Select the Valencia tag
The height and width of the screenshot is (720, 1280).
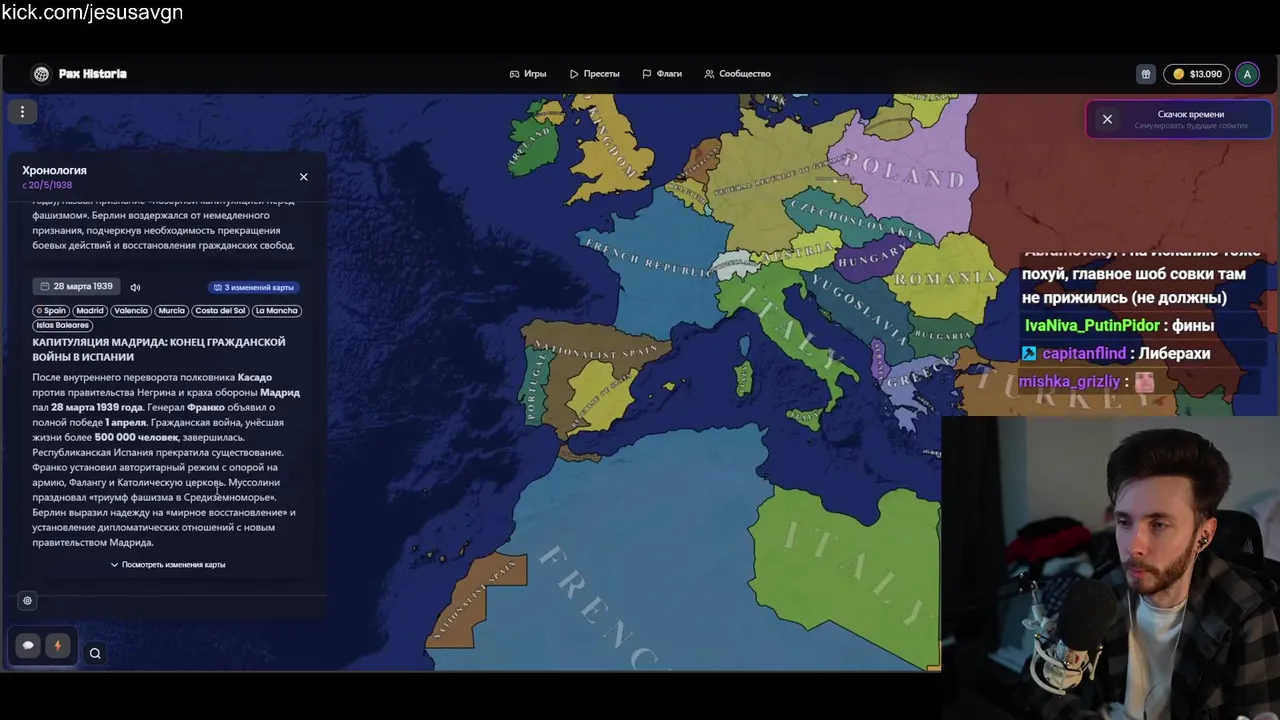(x=131, y=311)
